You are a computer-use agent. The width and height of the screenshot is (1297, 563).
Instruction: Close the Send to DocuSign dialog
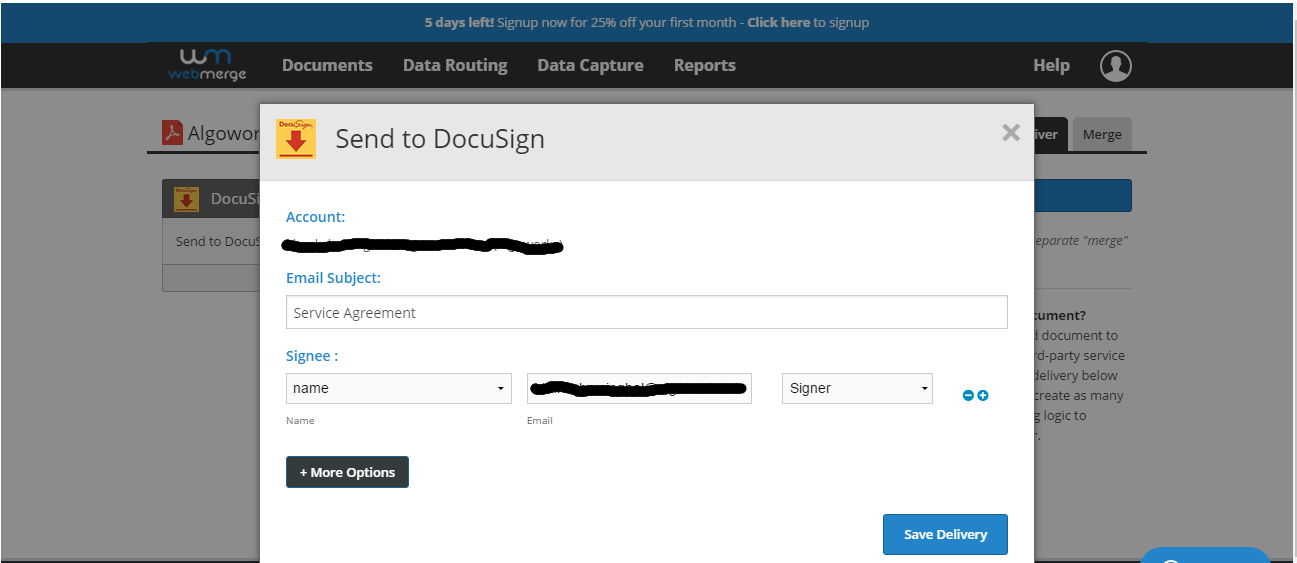1010,133
